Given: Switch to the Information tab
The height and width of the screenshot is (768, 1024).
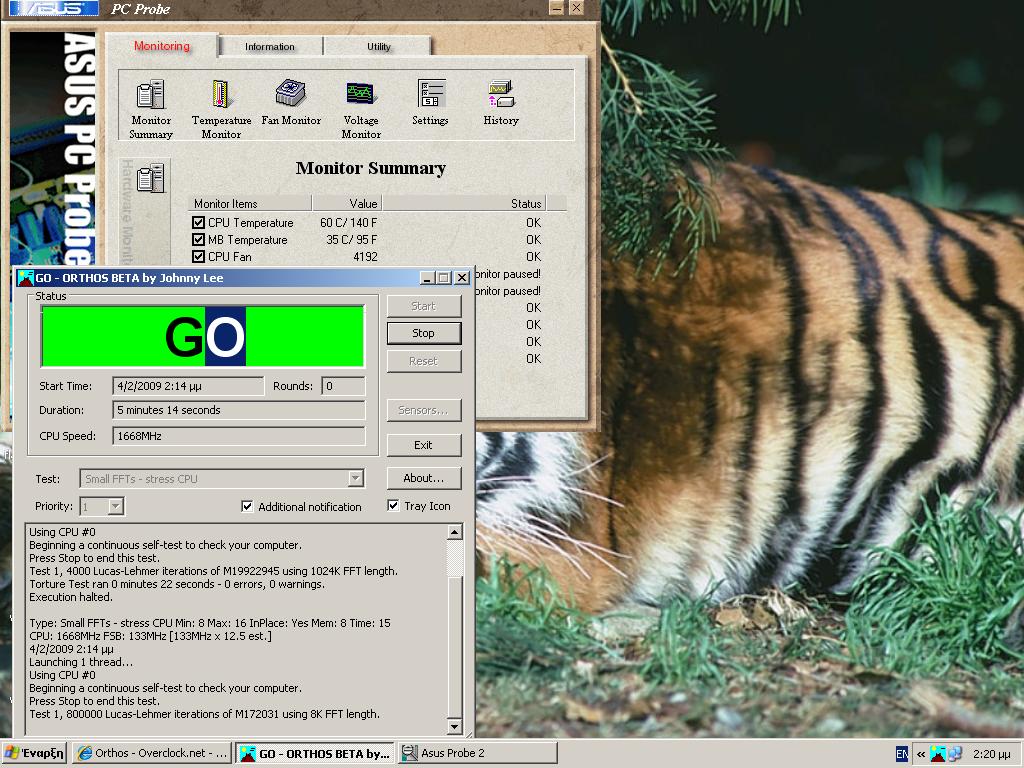Looking at the screenshot, I should click(270, 46).
